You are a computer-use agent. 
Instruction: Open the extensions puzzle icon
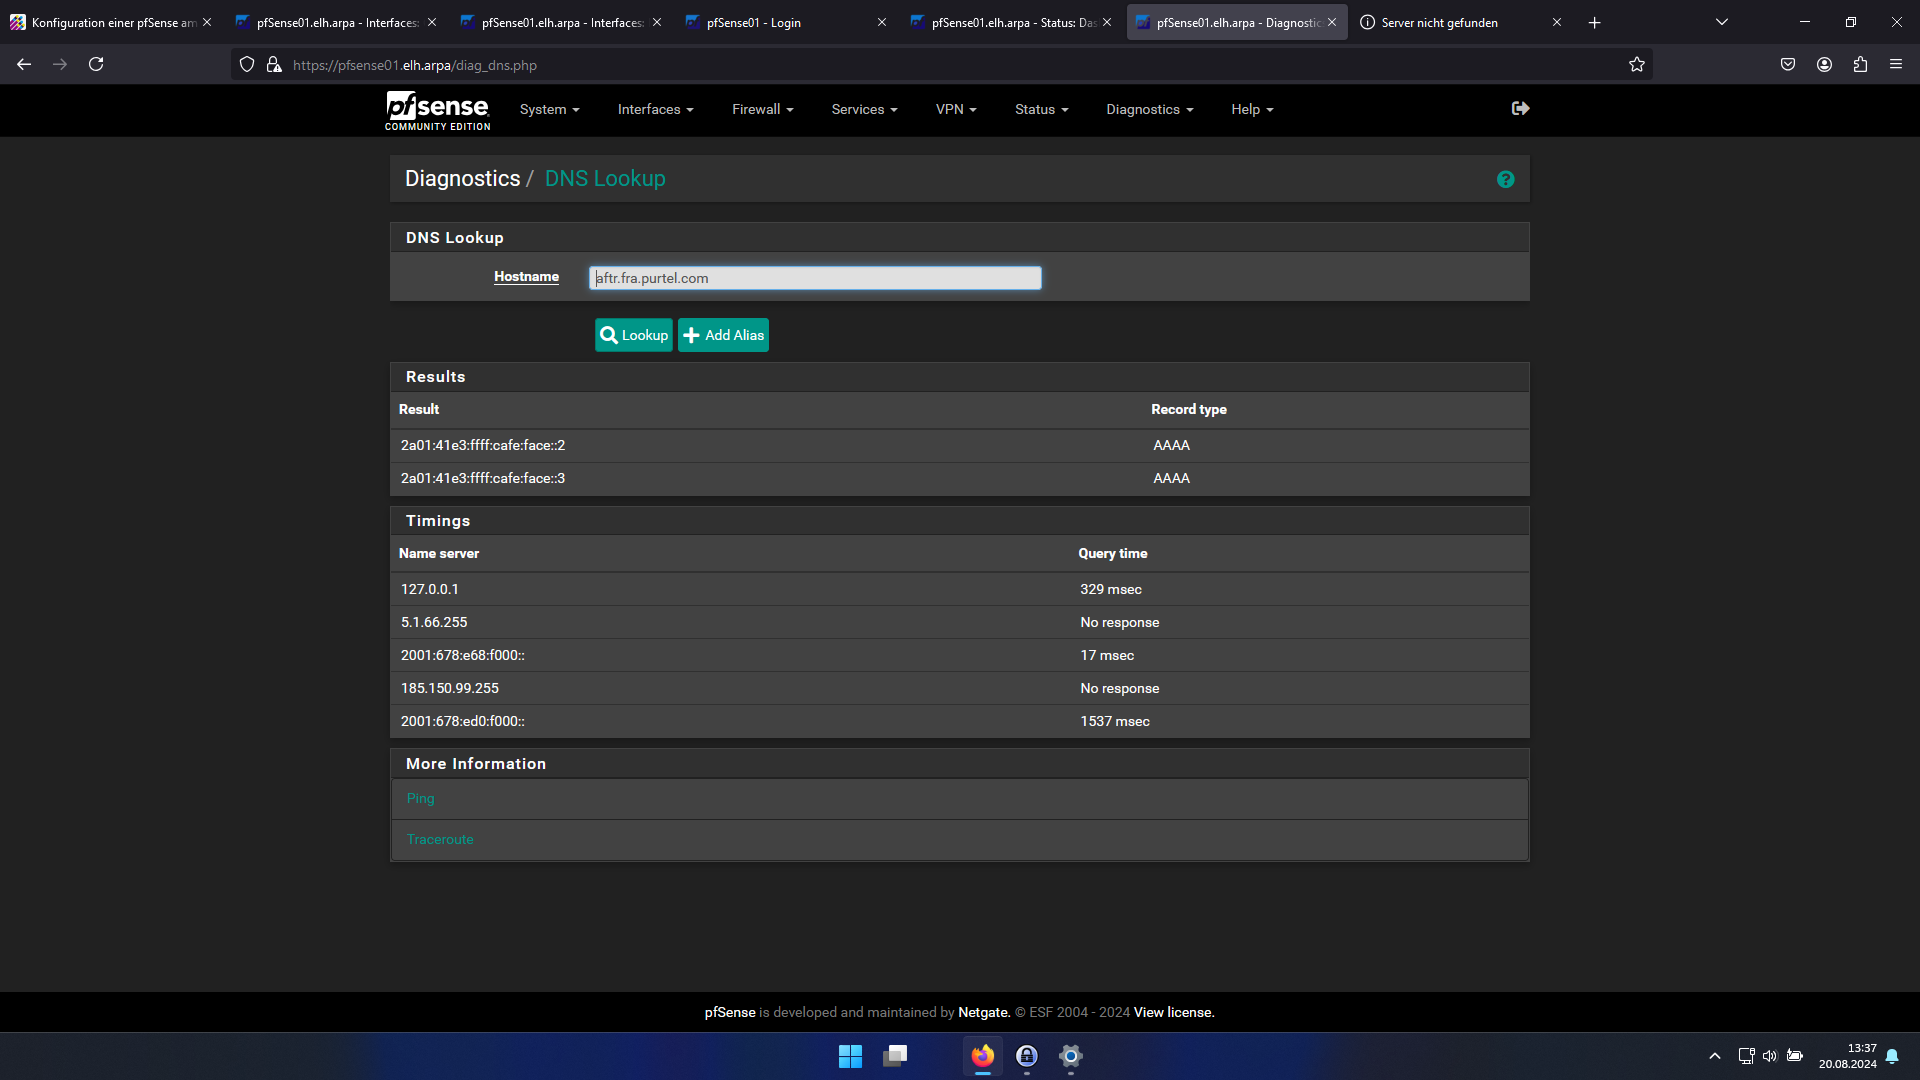1860,64
